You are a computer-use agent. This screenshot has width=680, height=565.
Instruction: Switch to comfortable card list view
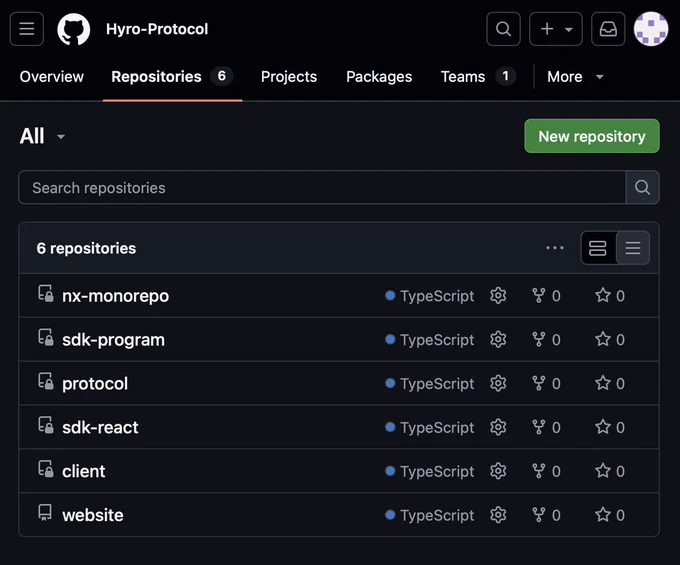pyautogui.click(x=598, y=248)
